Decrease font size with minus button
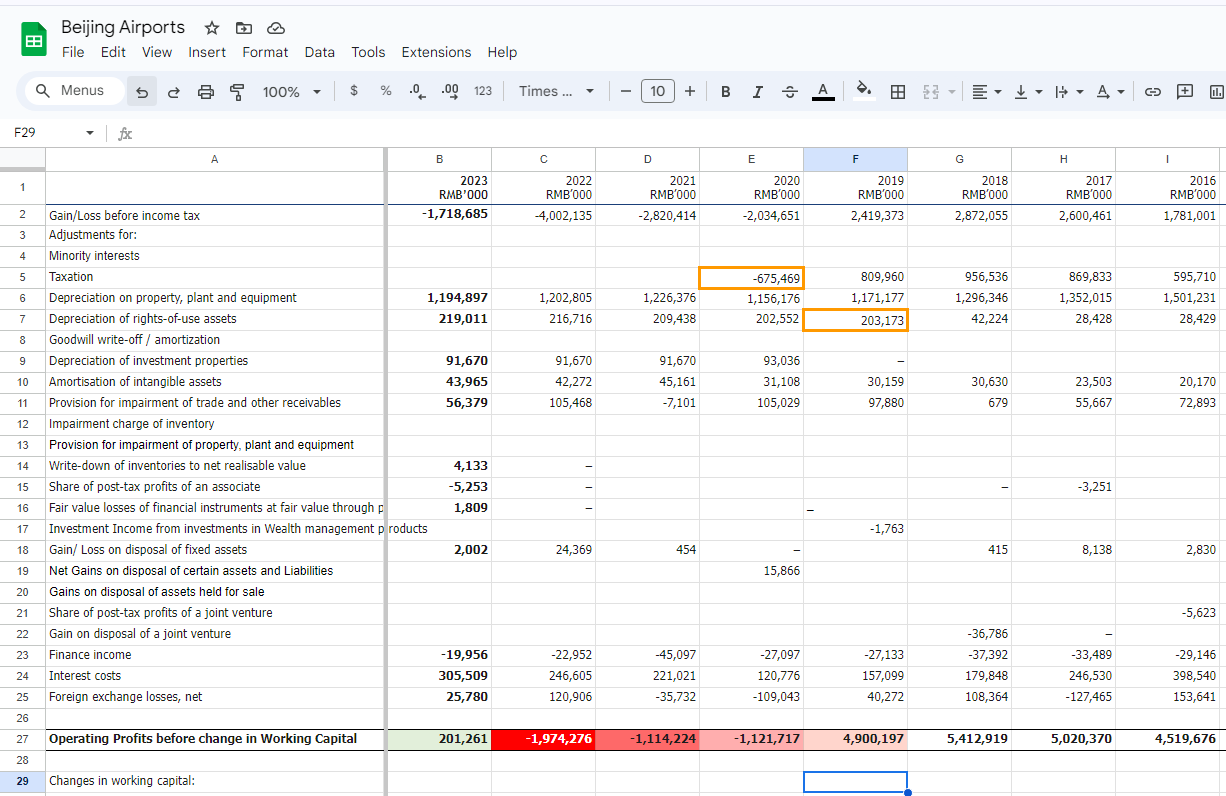 pyautogui.click(x=625, y=91)
